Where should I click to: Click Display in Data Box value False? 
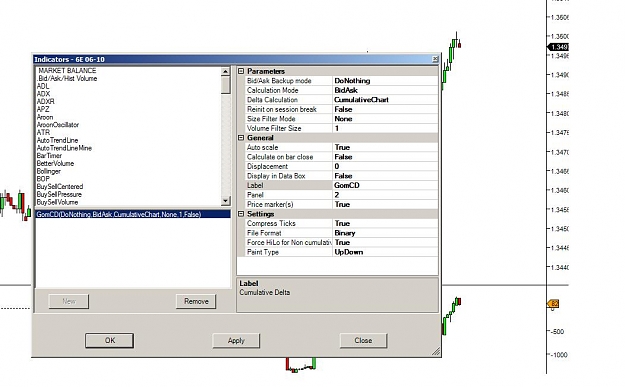[x=385, y=176]
